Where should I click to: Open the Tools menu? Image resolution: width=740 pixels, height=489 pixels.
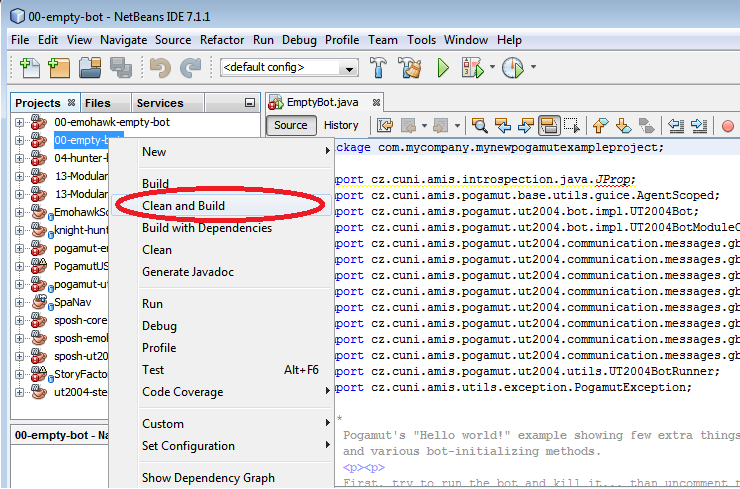[421, 40]
